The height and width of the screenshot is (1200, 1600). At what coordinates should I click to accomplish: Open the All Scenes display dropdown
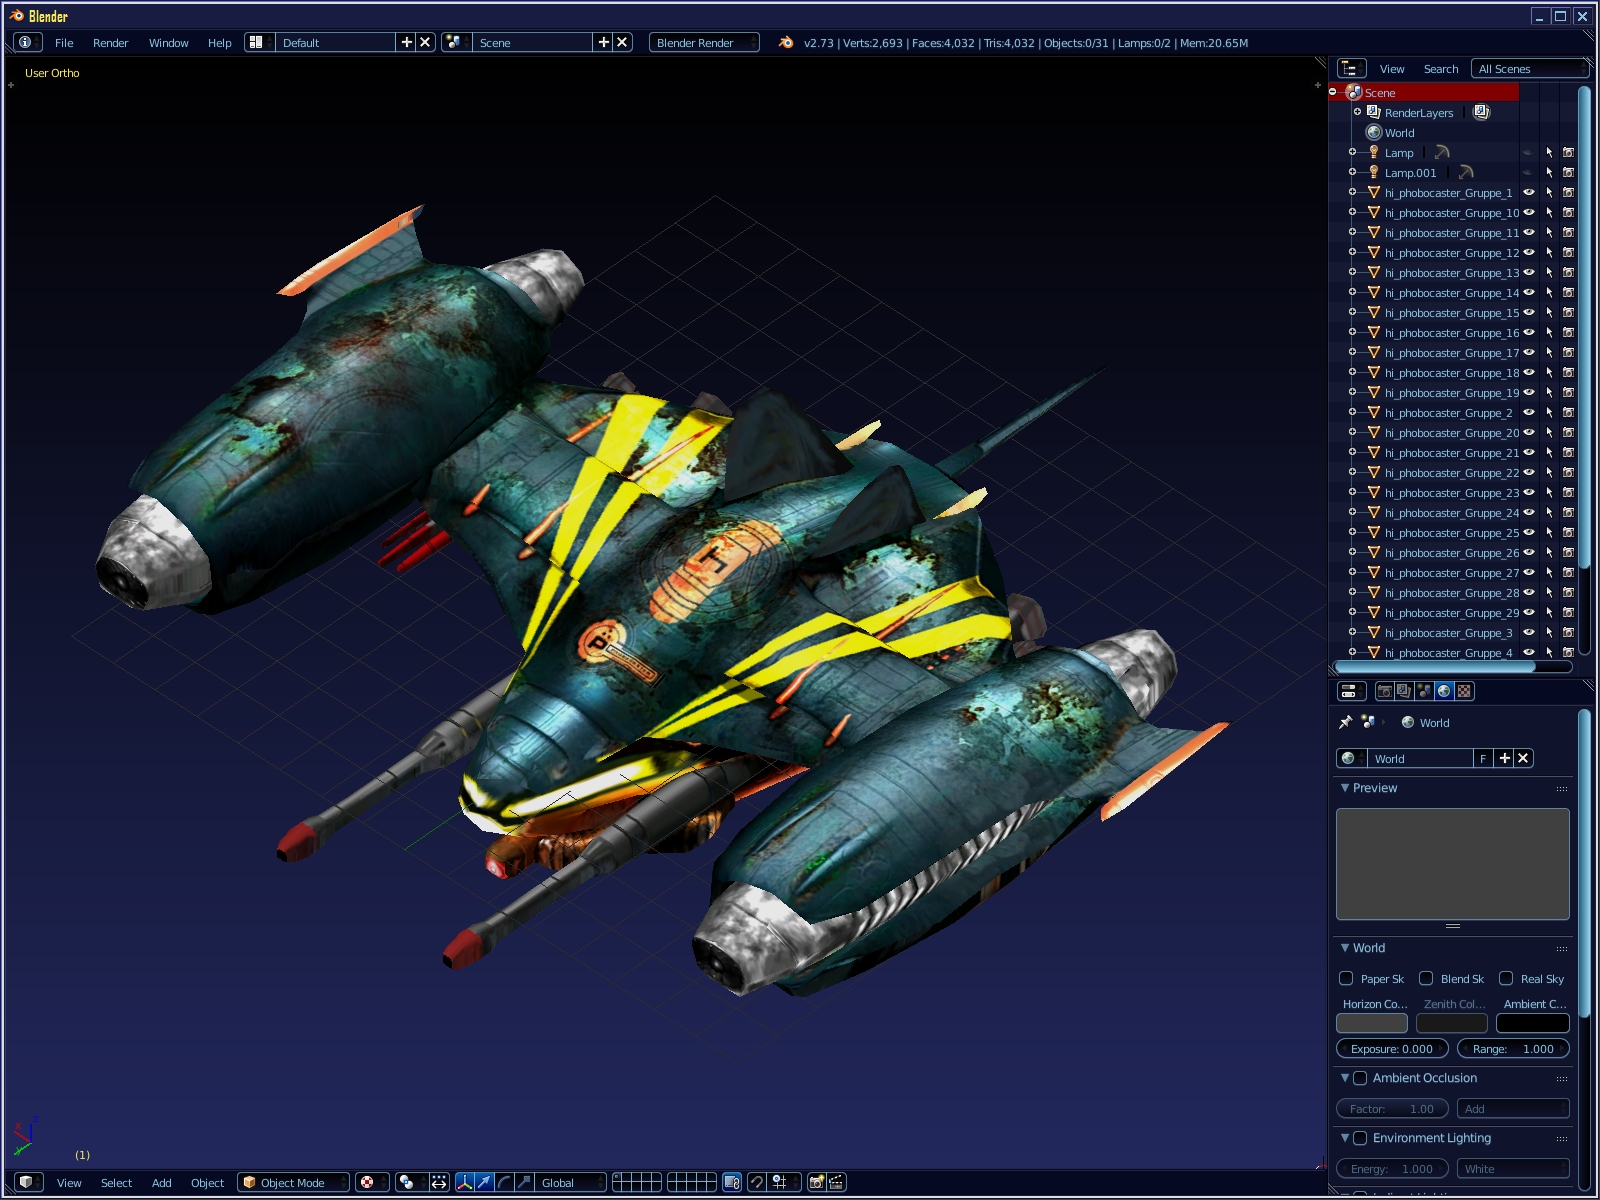click(x=1530, y=68)
